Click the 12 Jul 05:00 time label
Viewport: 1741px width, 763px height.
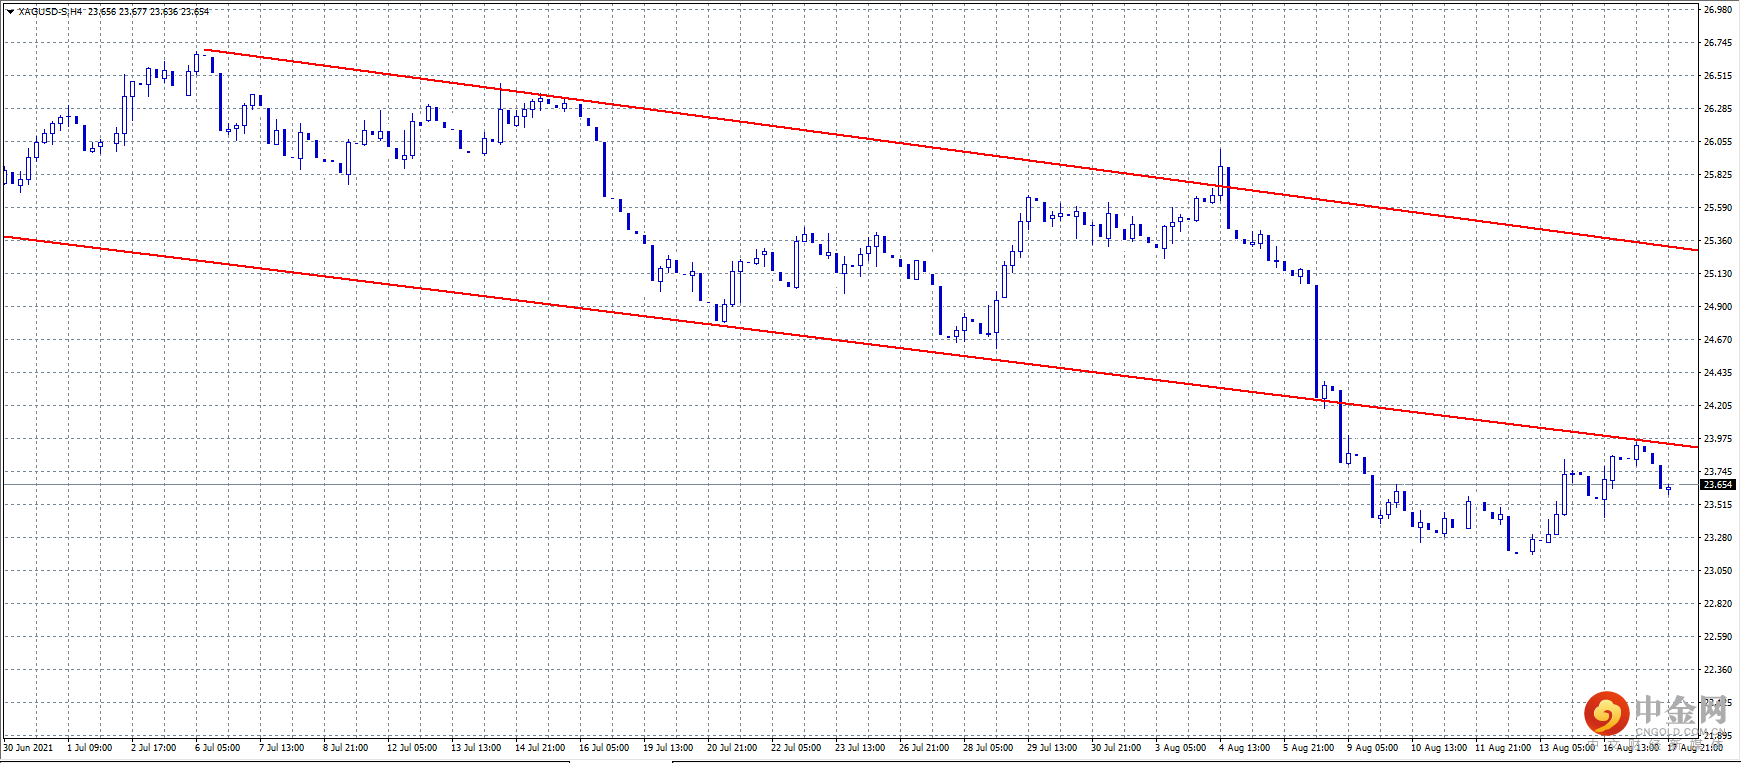coord(412,748)
